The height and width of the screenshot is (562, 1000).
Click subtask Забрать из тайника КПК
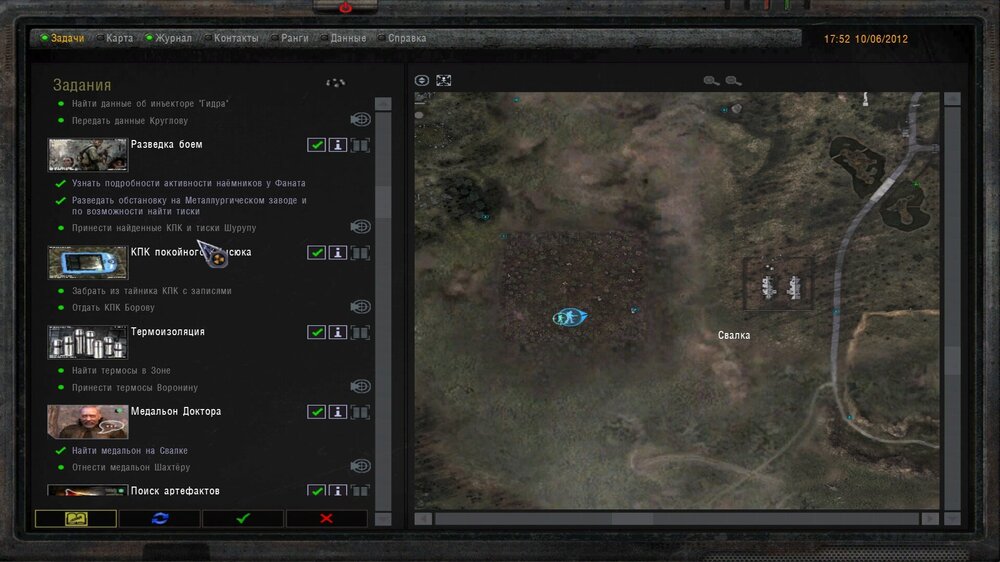(152, 291)
